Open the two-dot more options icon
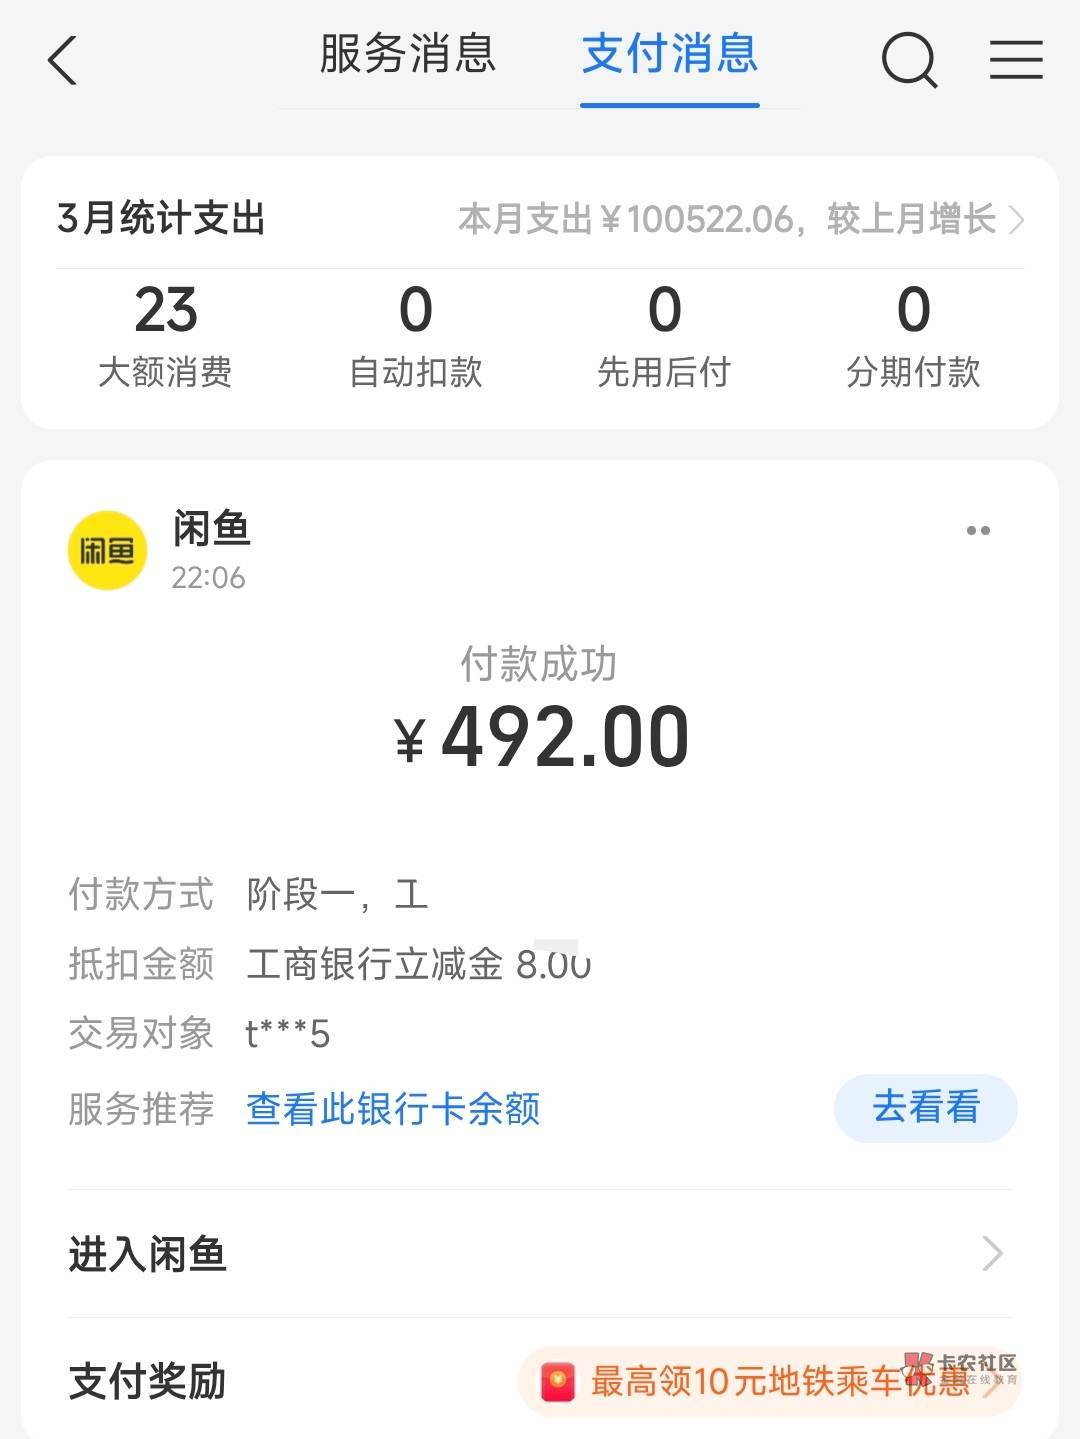This screenshot has height=1439, width=1080. (978, 531)
